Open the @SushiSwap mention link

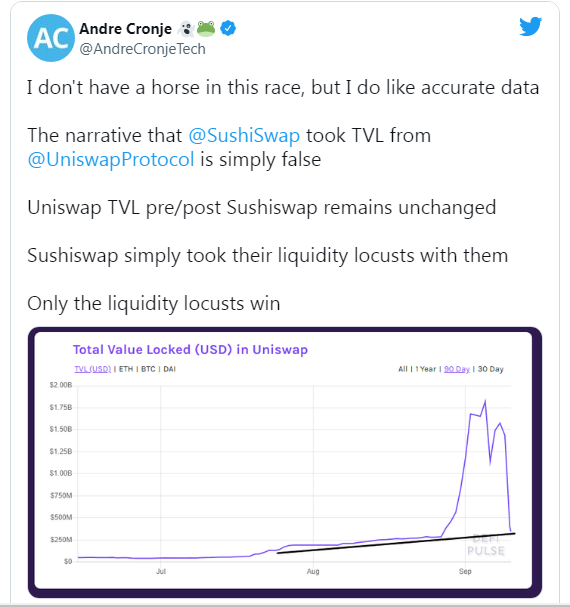tap(244, 135)
